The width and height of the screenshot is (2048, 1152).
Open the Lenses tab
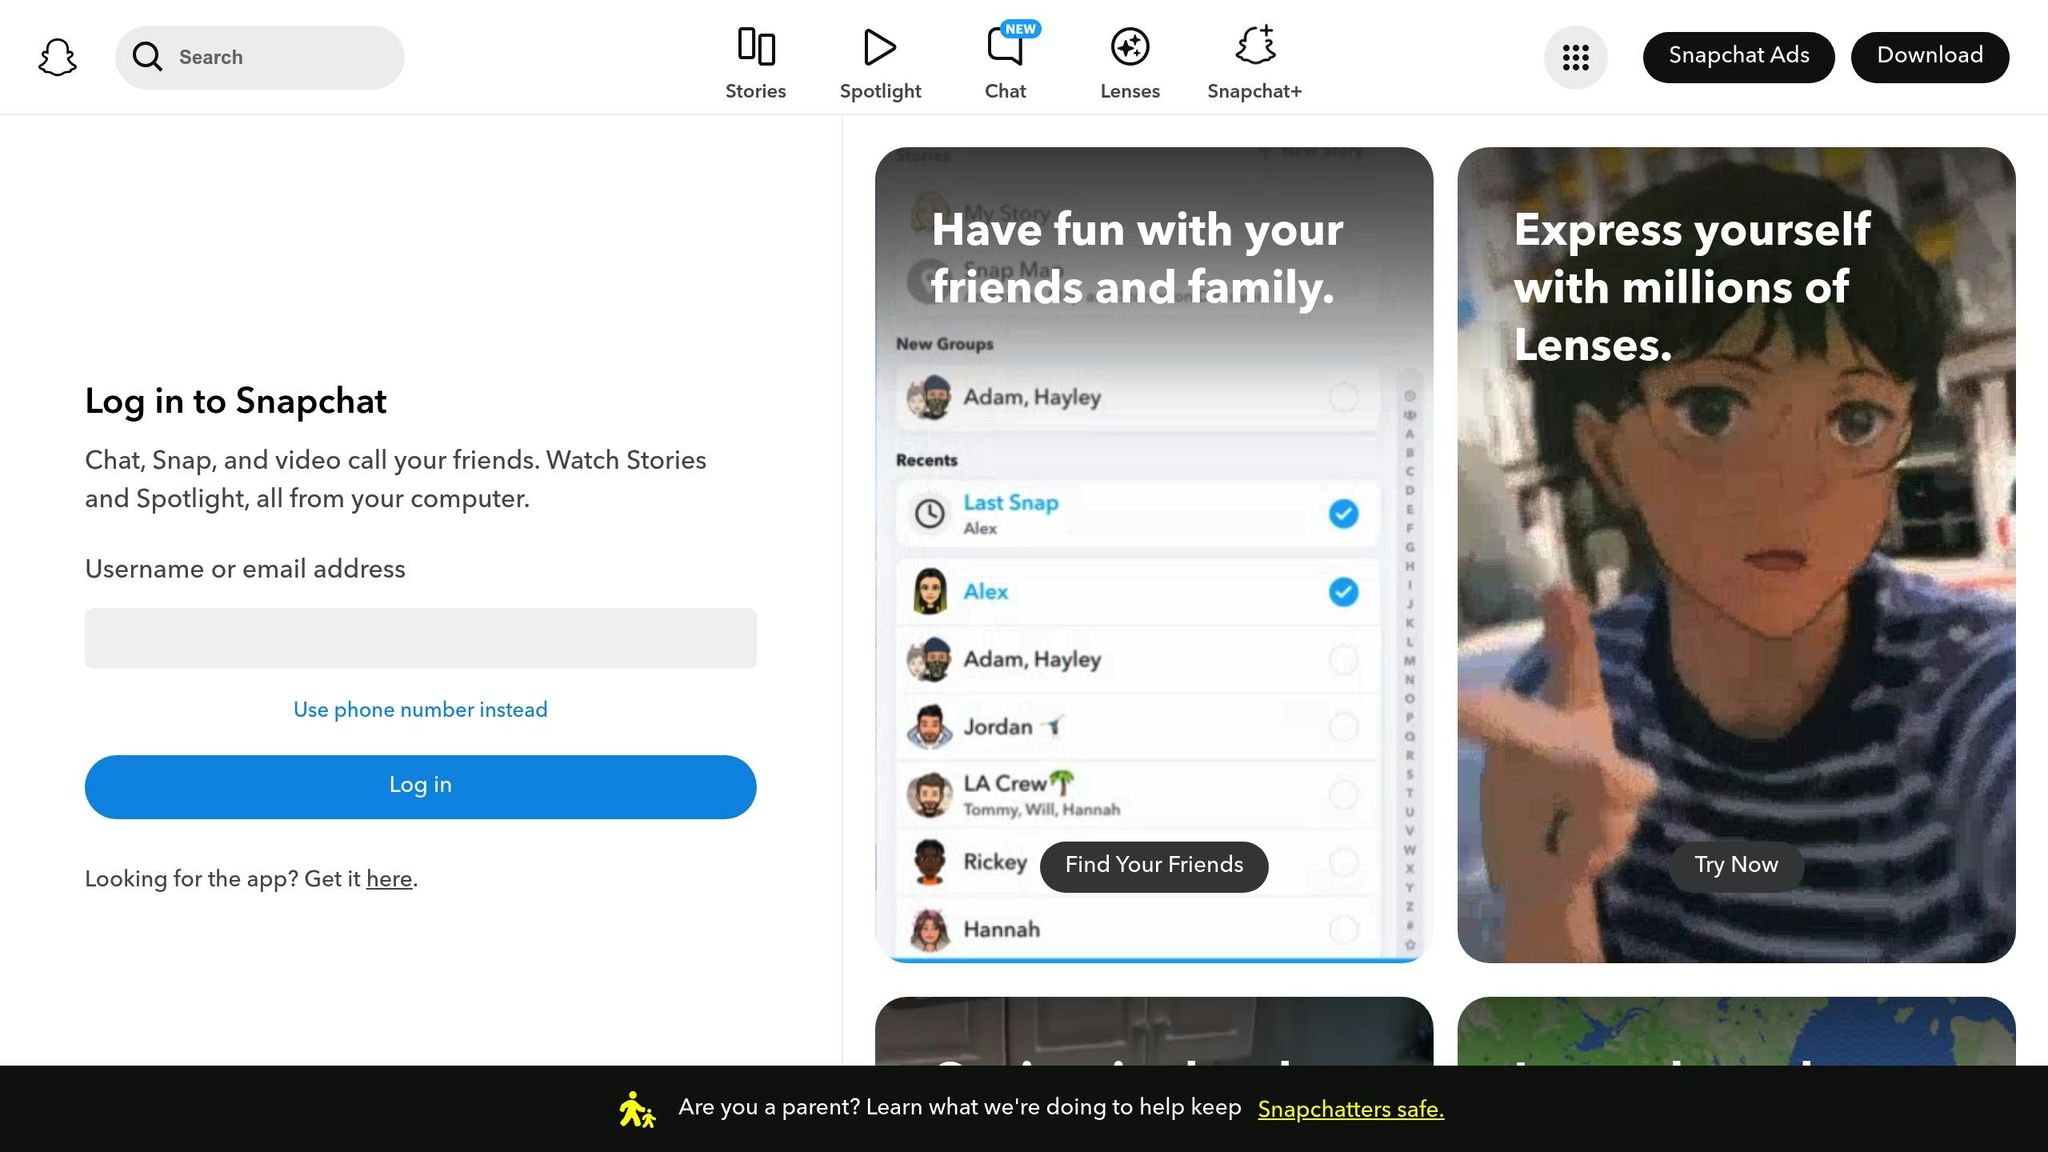point(1130,63)
